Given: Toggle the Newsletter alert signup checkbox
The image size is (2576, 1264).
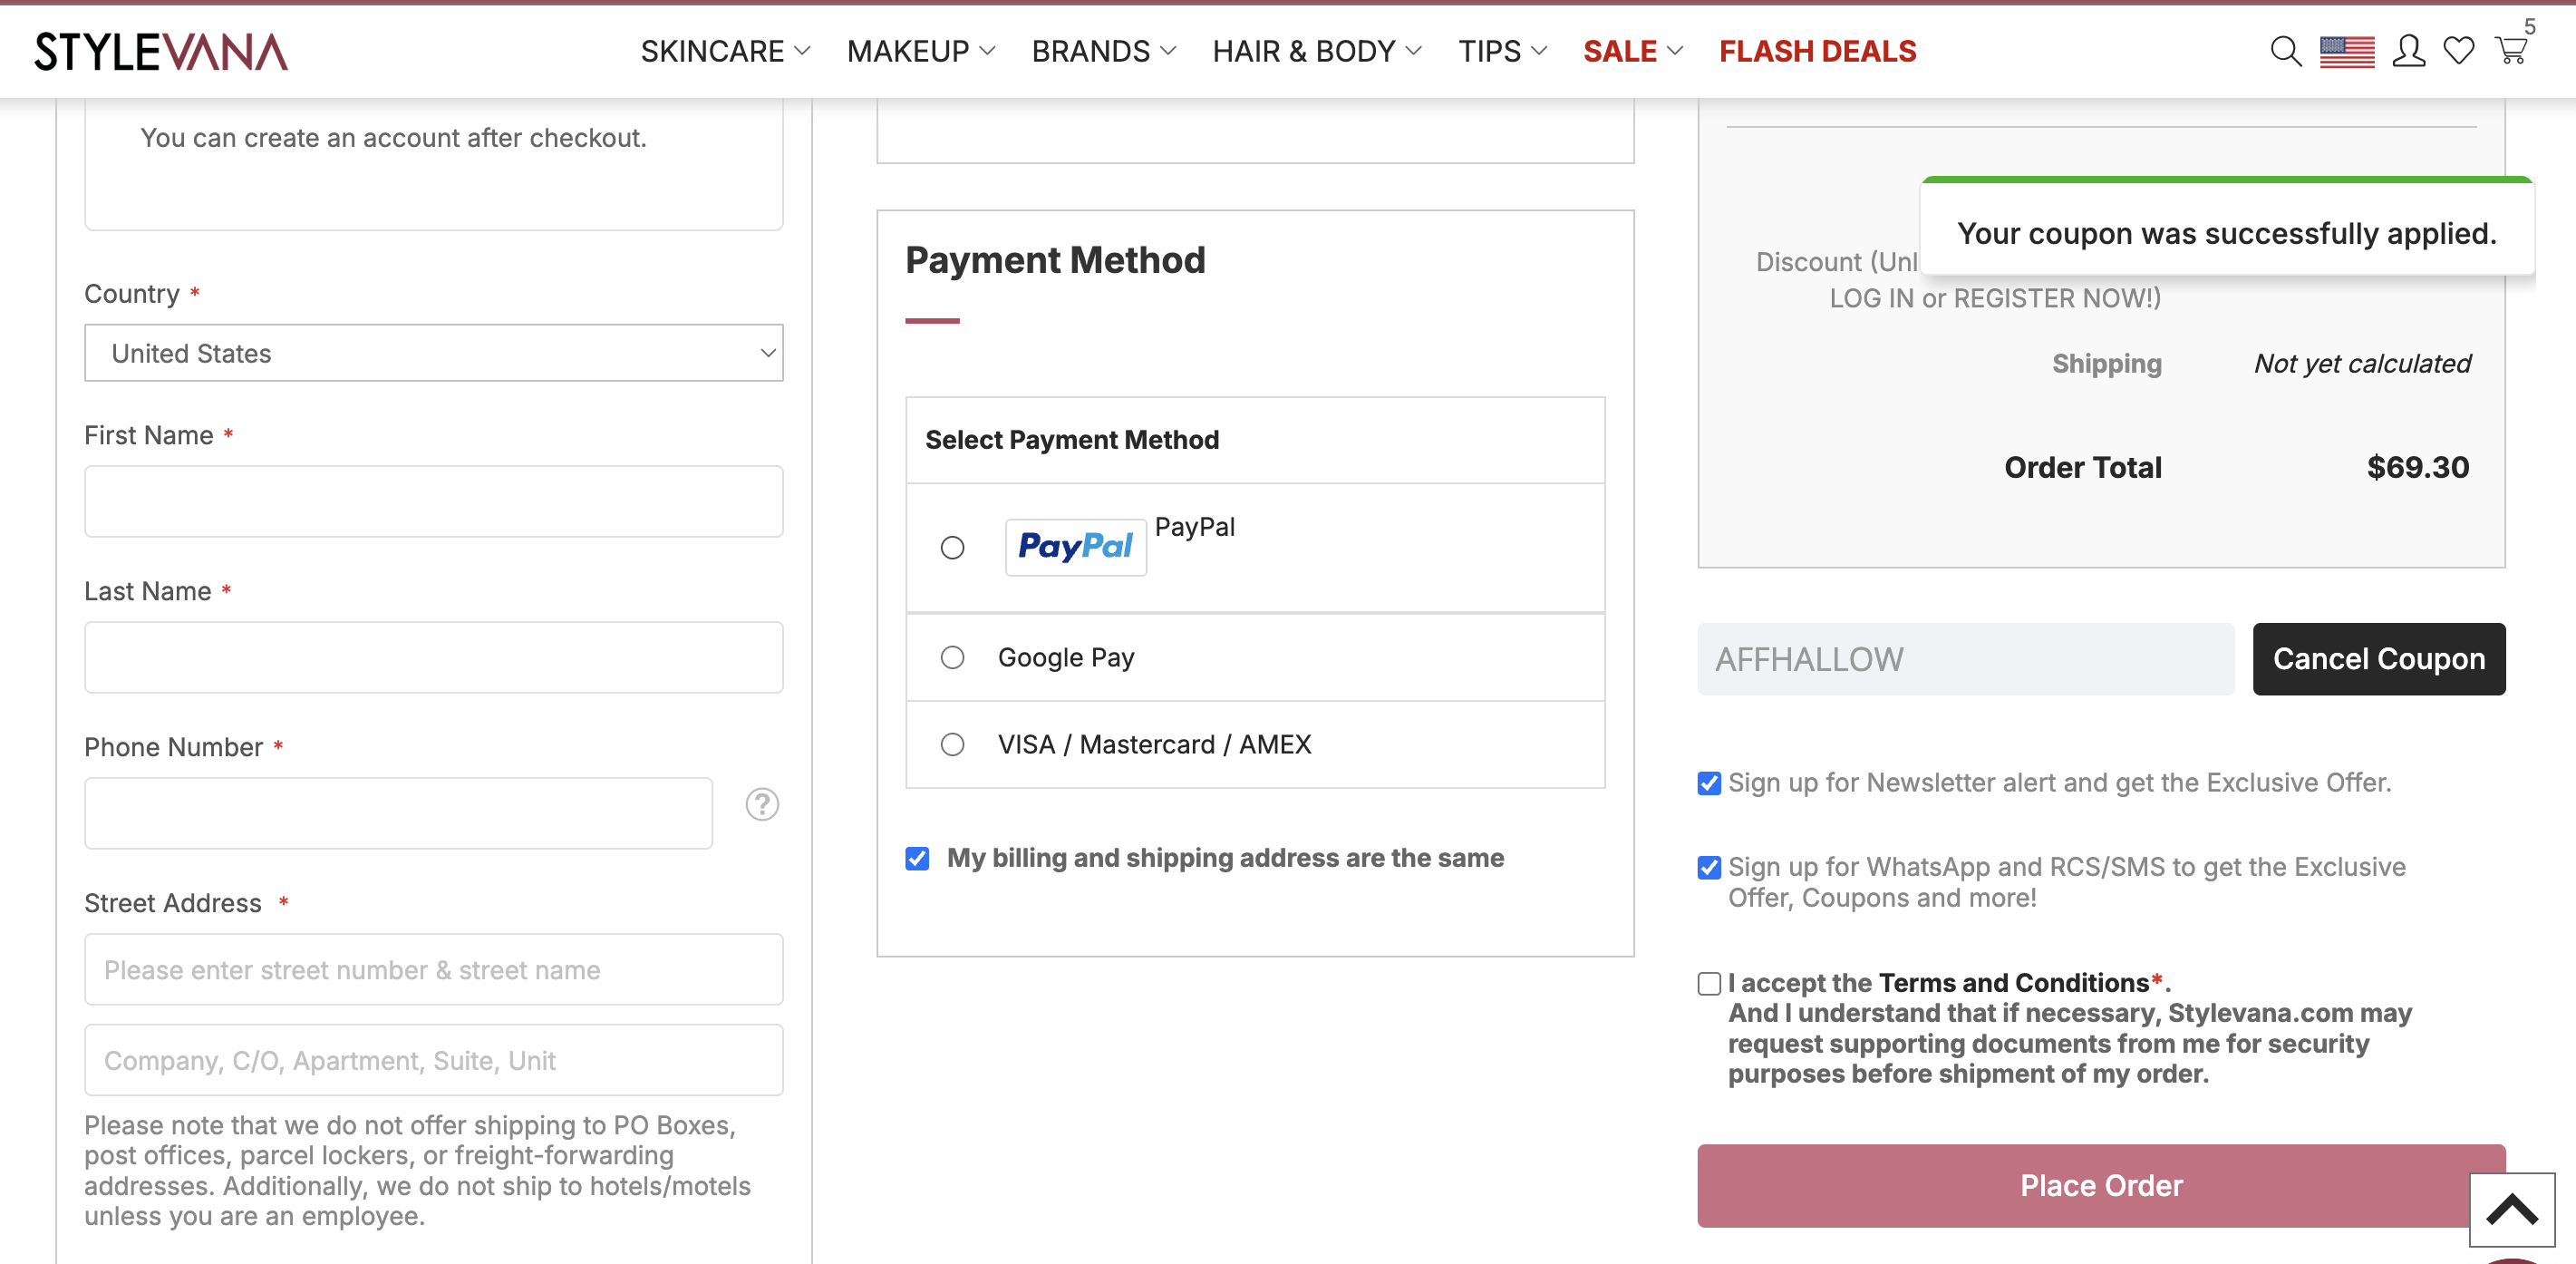Looking at the screenshot, I should 1709,783.
